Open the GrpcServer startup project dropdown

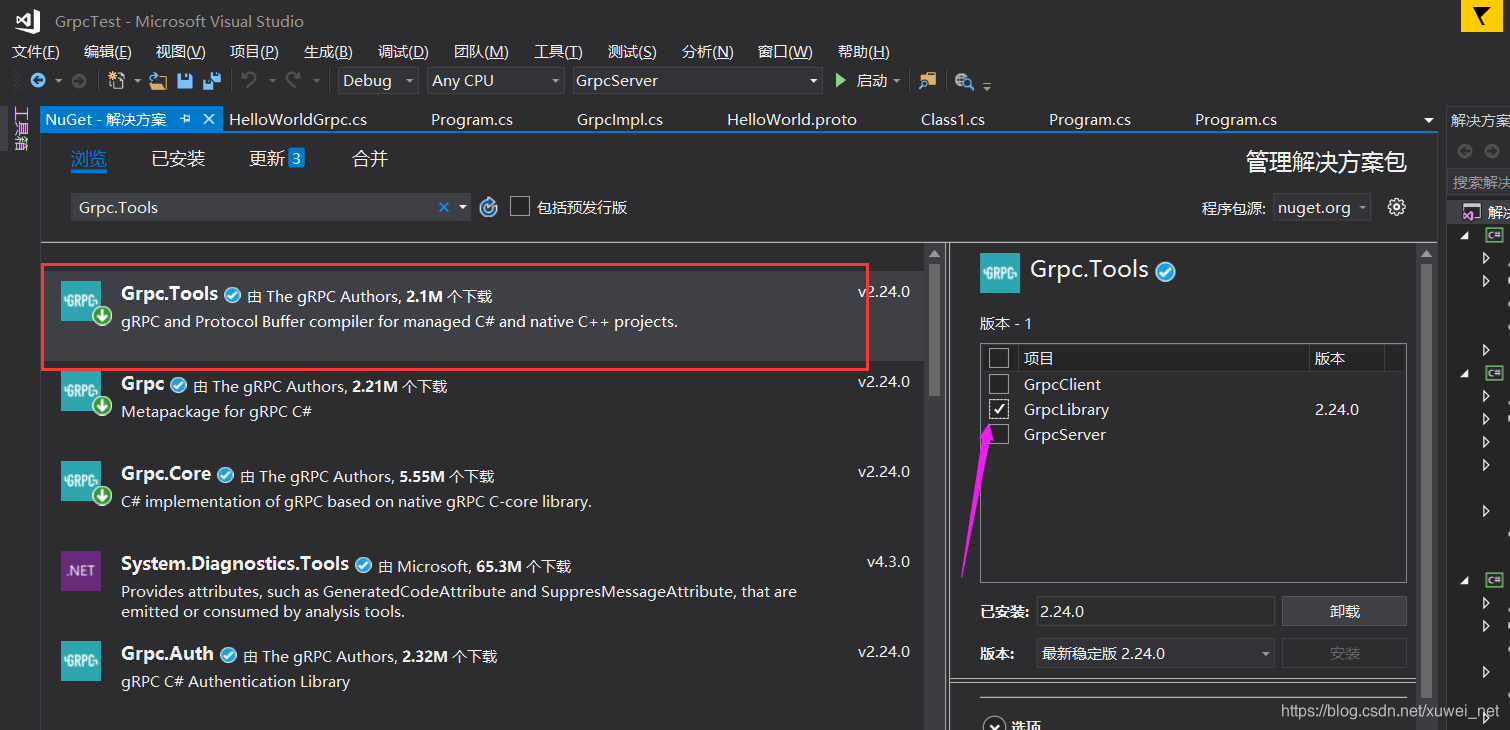[698, 80]
